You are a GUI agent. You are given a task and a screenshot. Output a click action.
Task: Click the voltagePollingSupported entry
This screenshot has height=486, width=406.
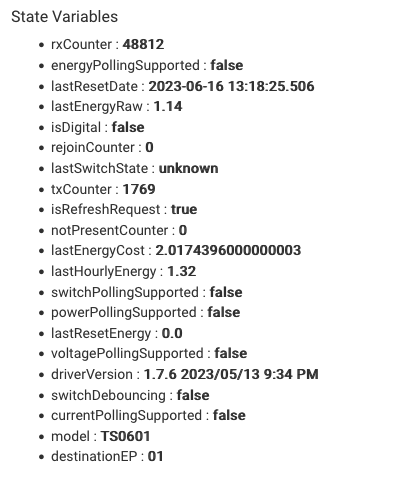tap(149, 354)
